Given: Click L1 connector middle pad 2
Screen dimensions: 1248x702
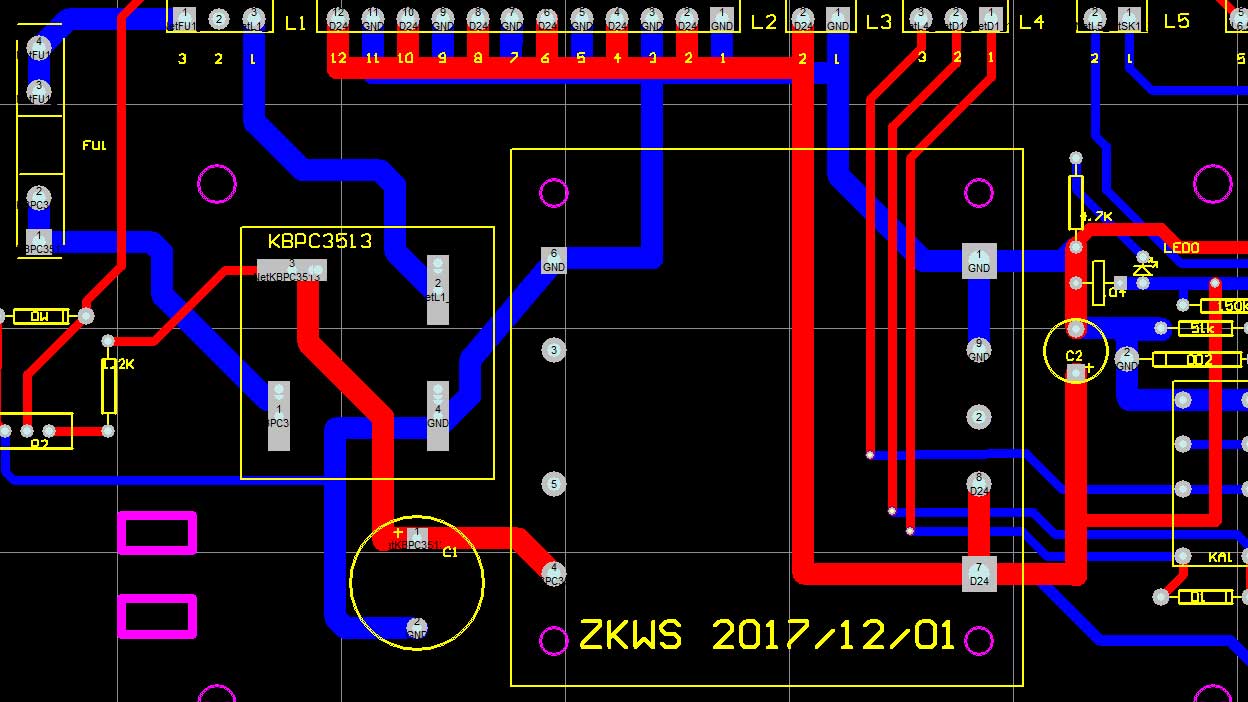Looking at the screenshot, I should 219,19.
